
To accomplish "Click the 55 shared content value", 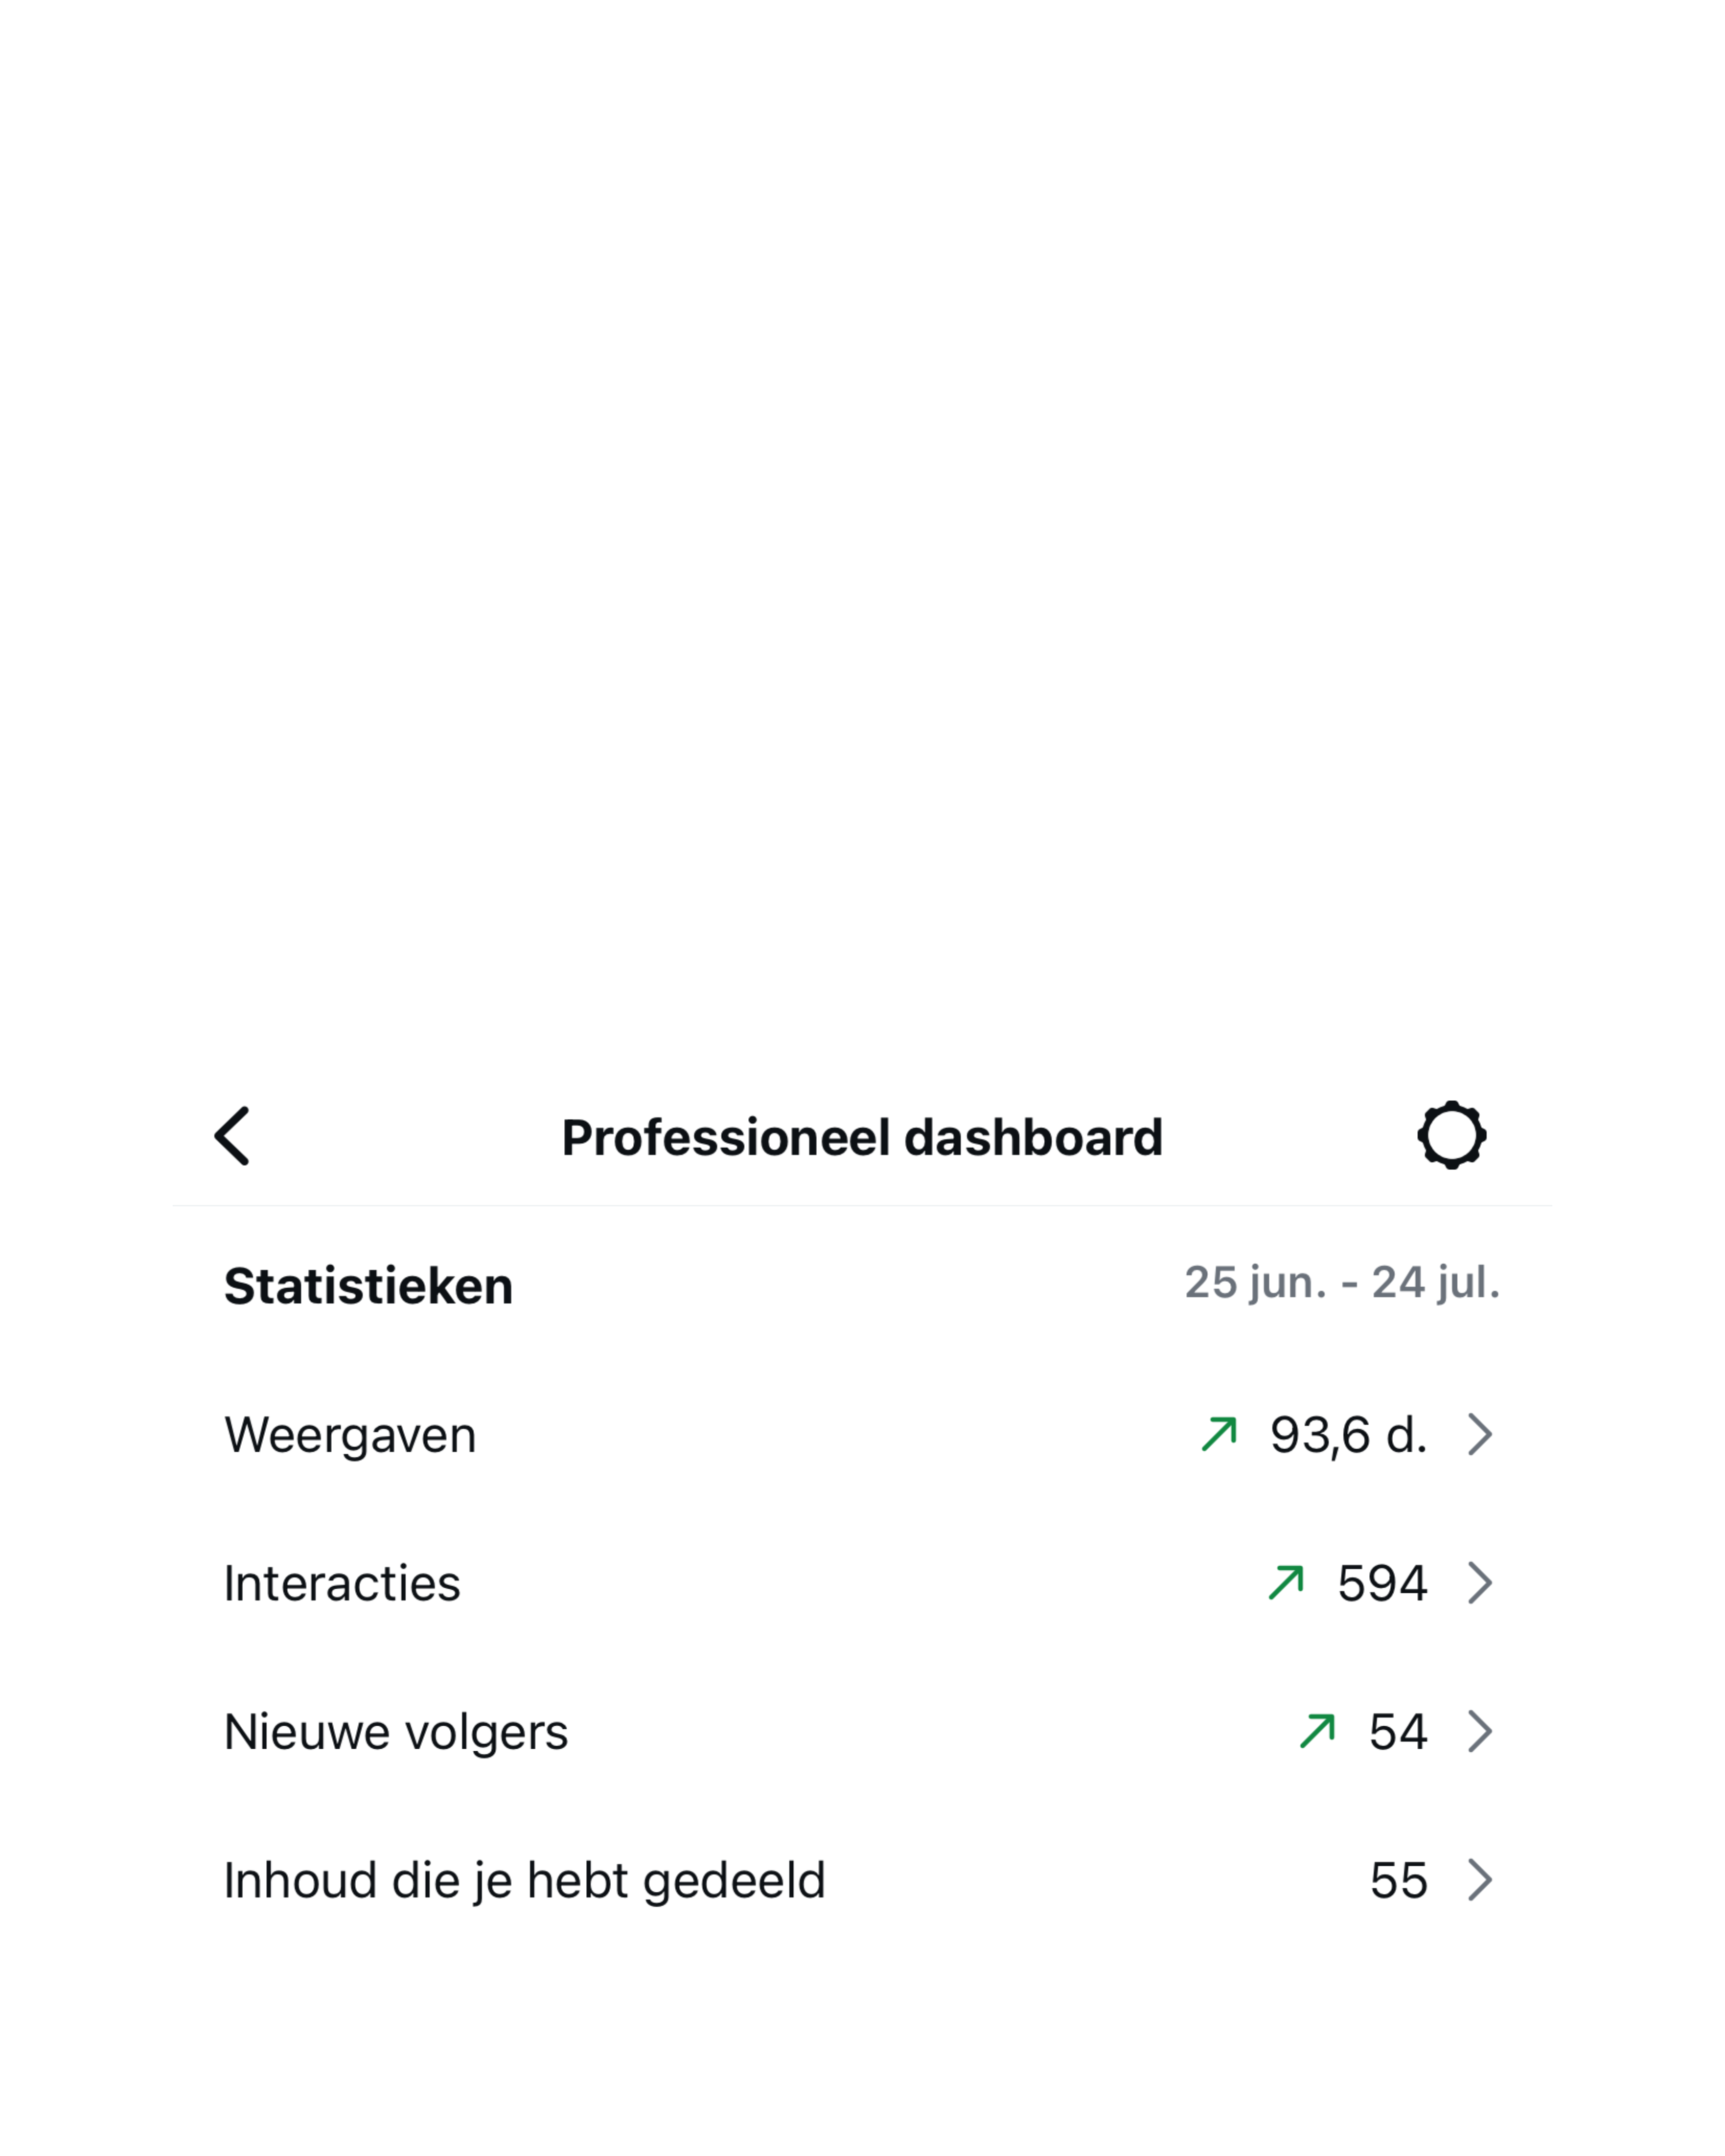I will 1398,1880.
